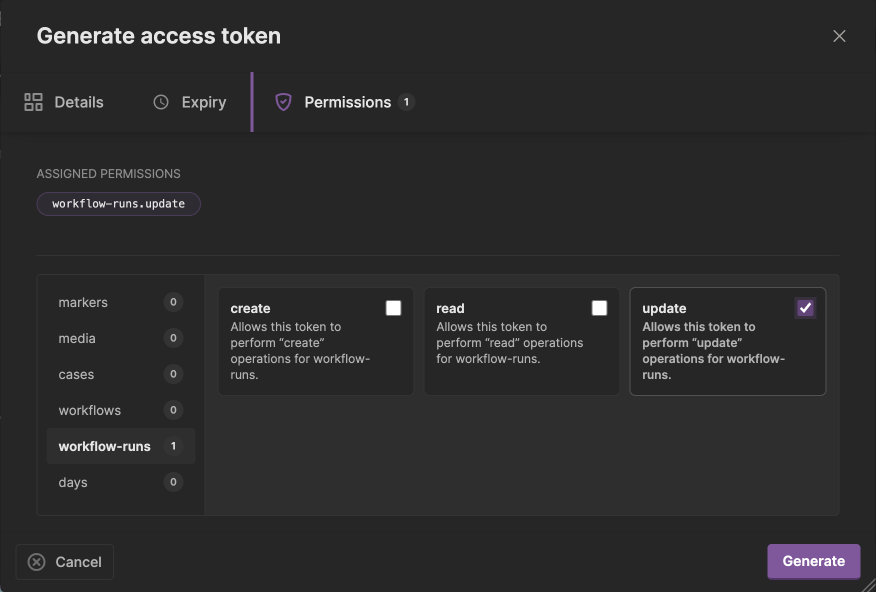Click the Permissions tab count badge

click(x=406, y=102)
